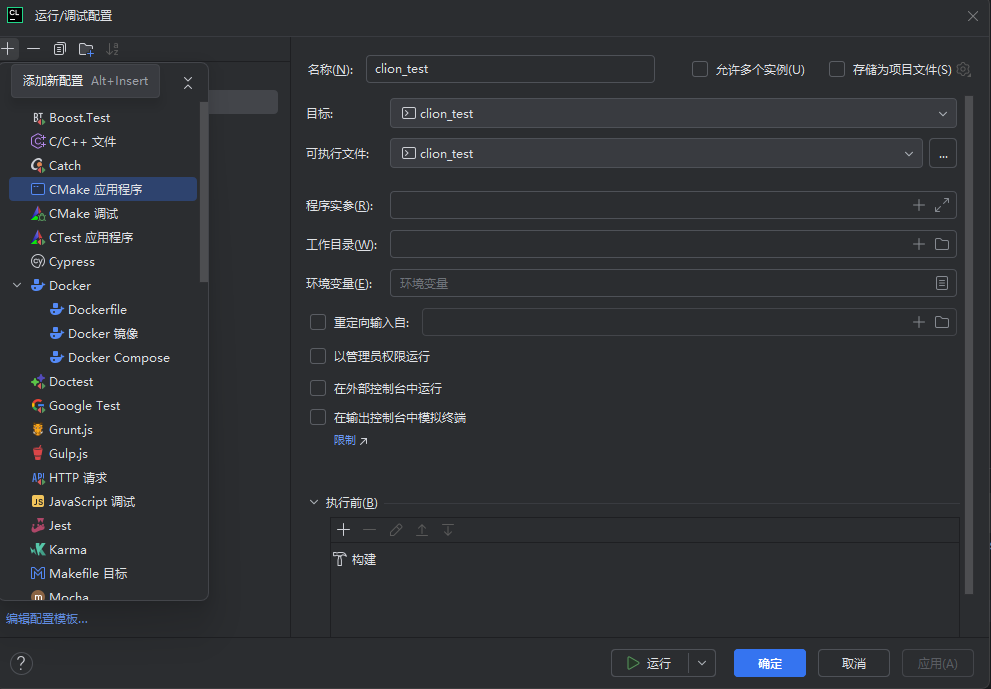Viewport: 991px width, 689px height.
Task: Insert macro in 工作目录 via plus icon
Action: (919, 244)
